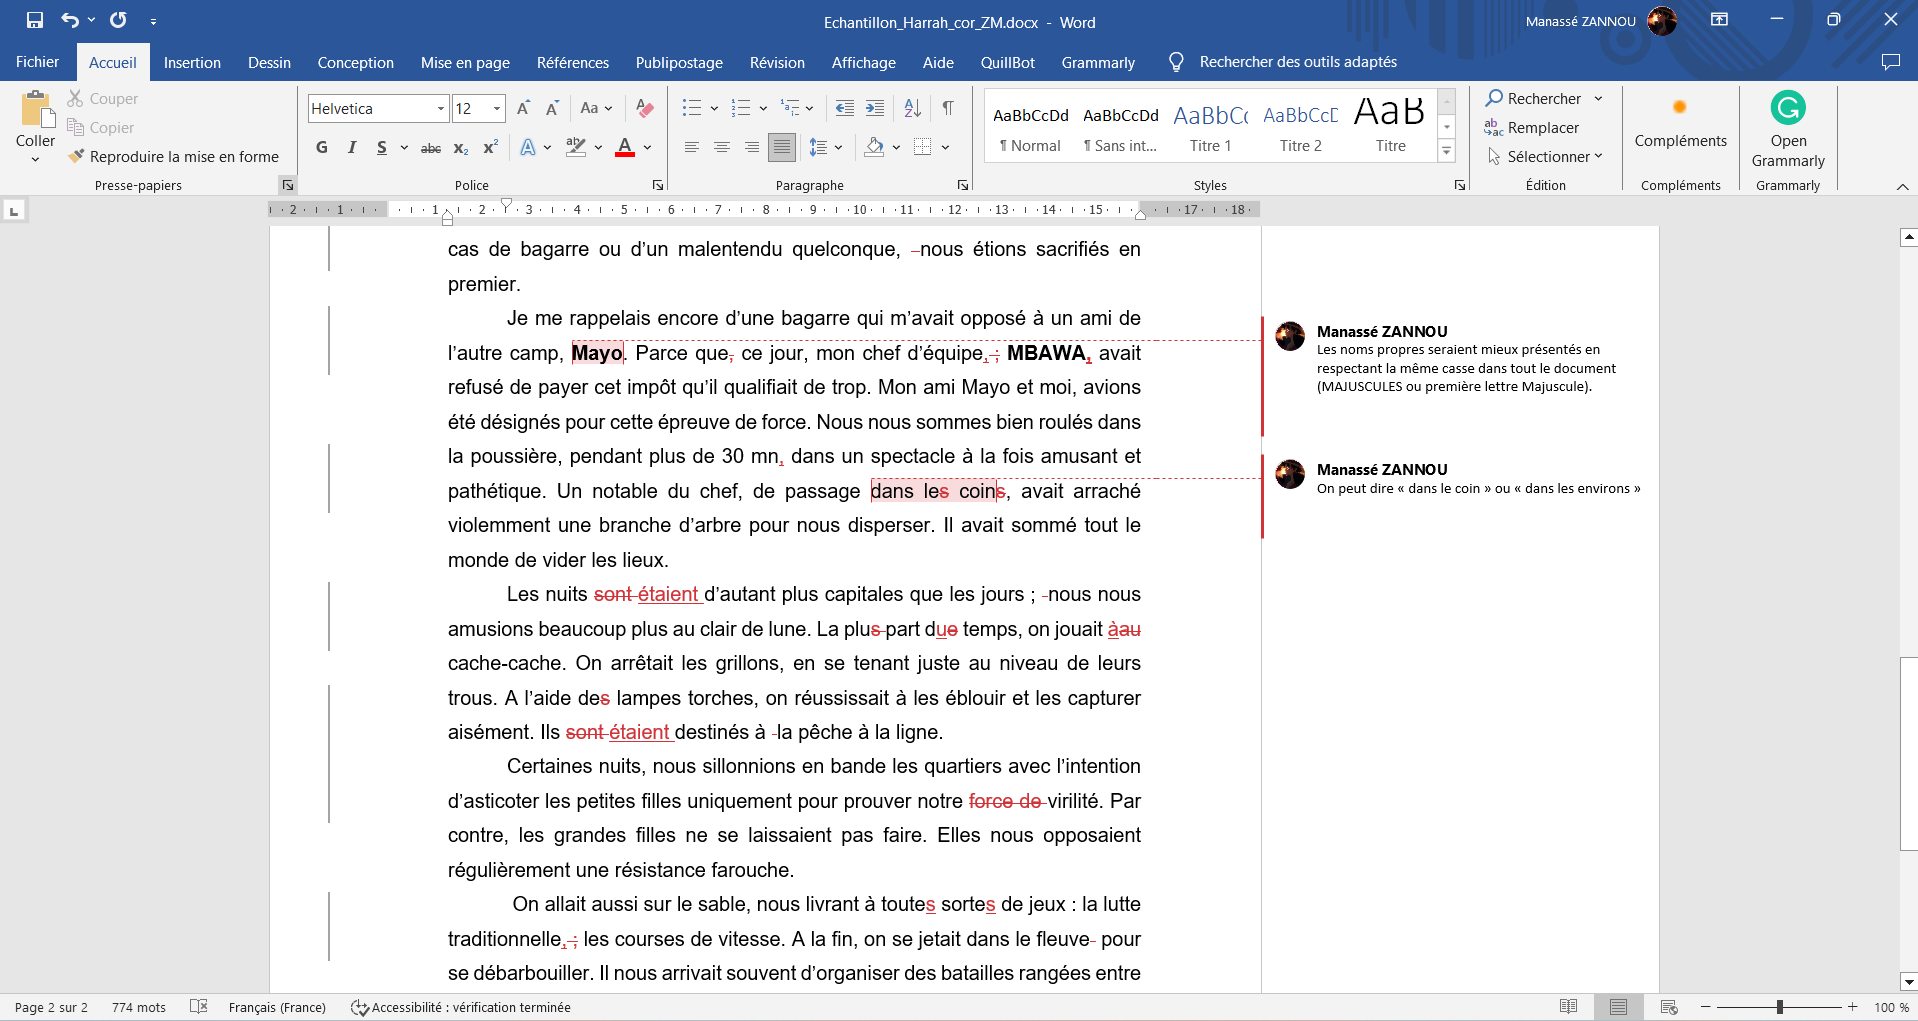Click the format painter brush icon
Screen dimensions: 1918x1021
[76, 157]
